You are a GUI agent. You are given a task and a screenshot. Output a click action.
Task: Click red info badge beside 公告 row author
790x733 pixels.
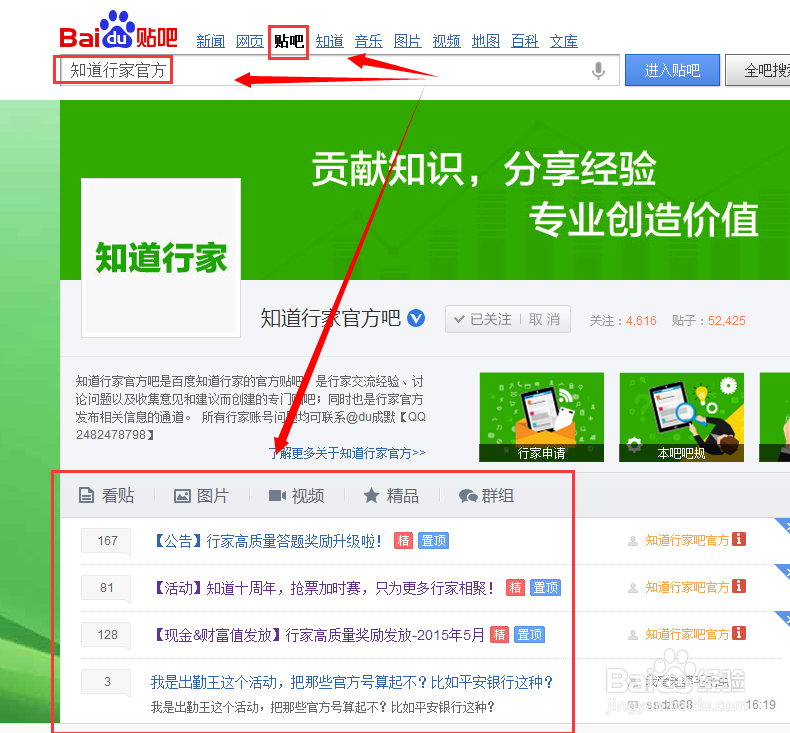[x=739, y=539]
